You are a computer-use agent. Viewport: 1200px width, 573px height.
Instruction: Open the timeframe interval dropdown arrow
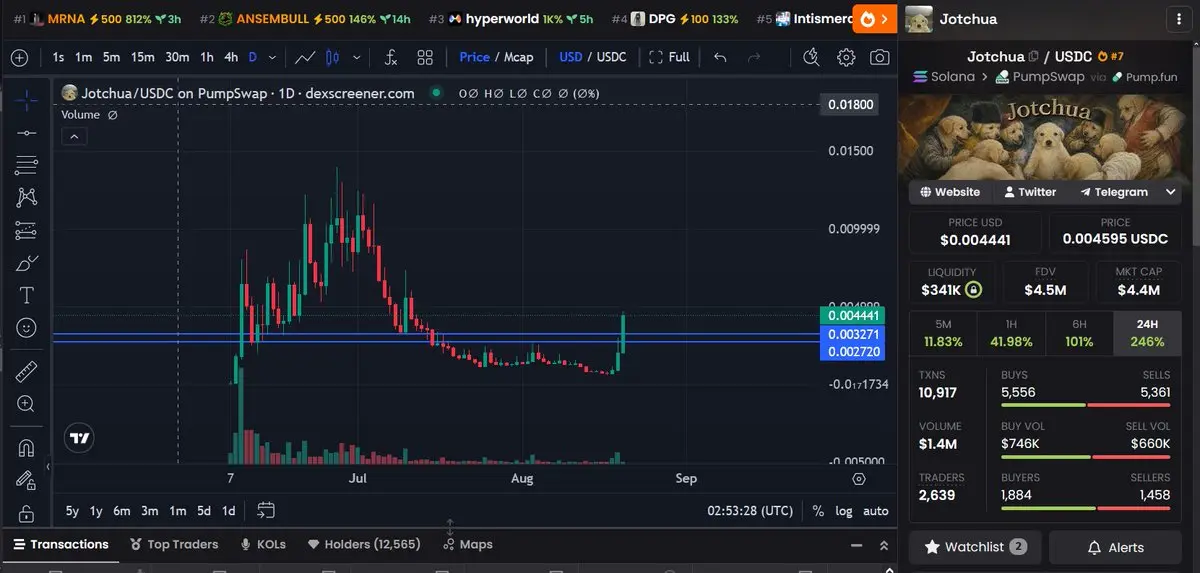click(x=271, y=58)
